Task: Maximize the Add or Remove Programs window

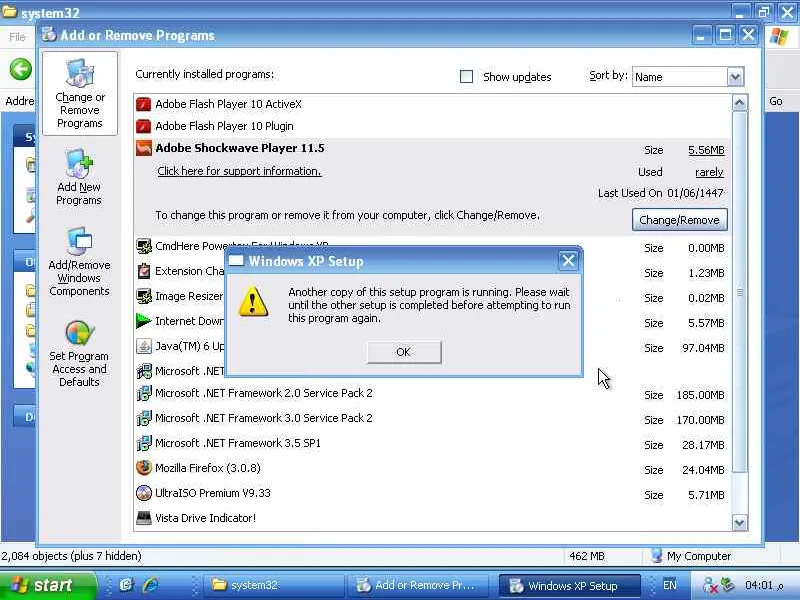Action: tap(725, 36)
